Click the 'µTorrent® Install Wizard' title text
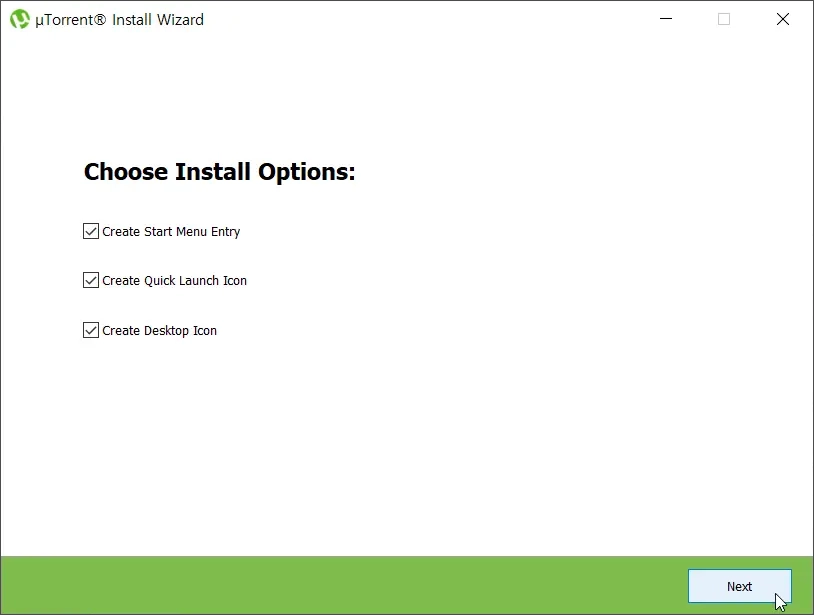 click(119, 20)
